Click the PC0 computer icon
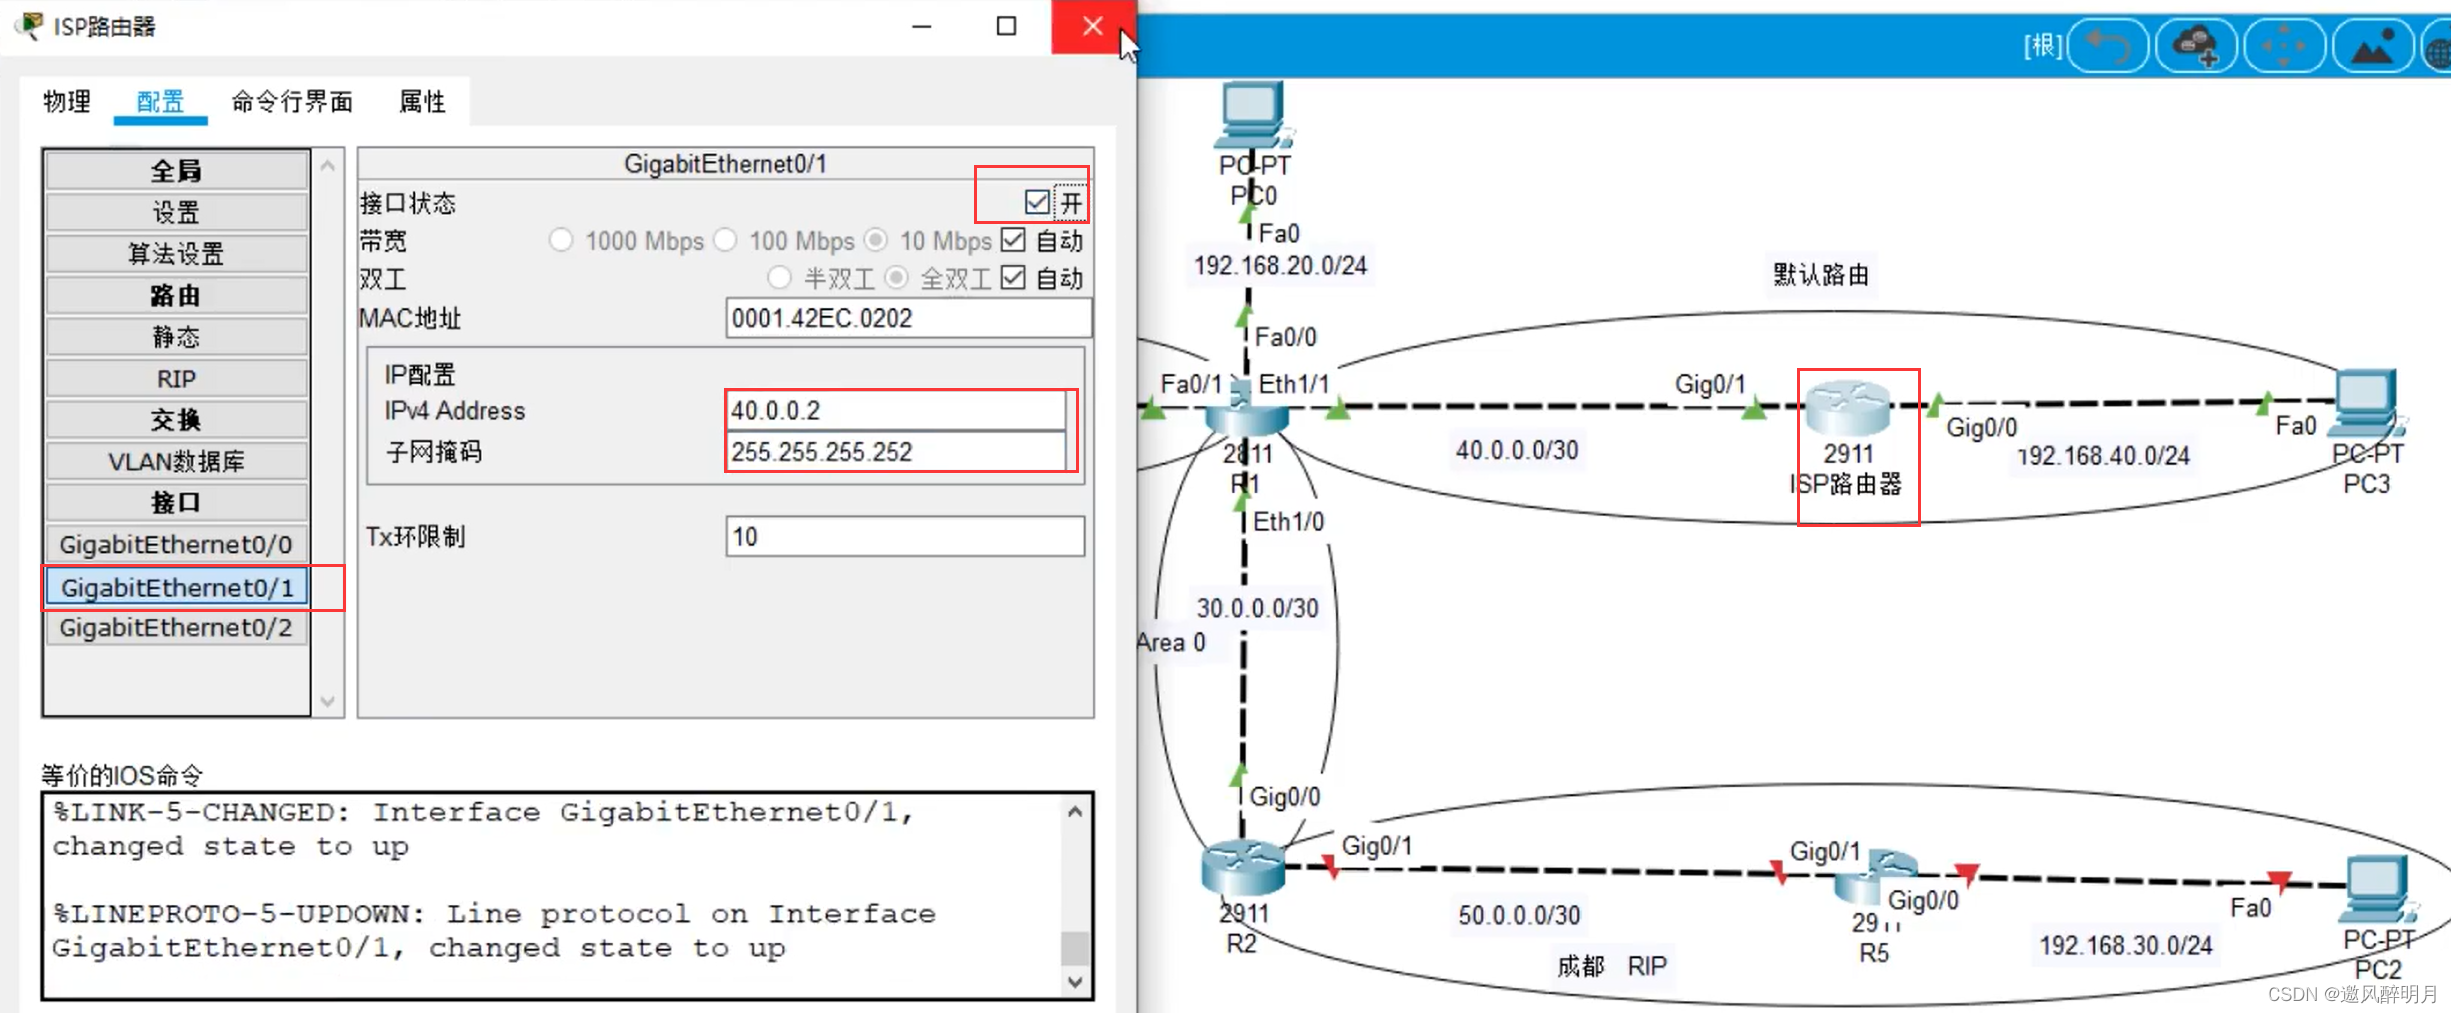 click(1251, 116)
